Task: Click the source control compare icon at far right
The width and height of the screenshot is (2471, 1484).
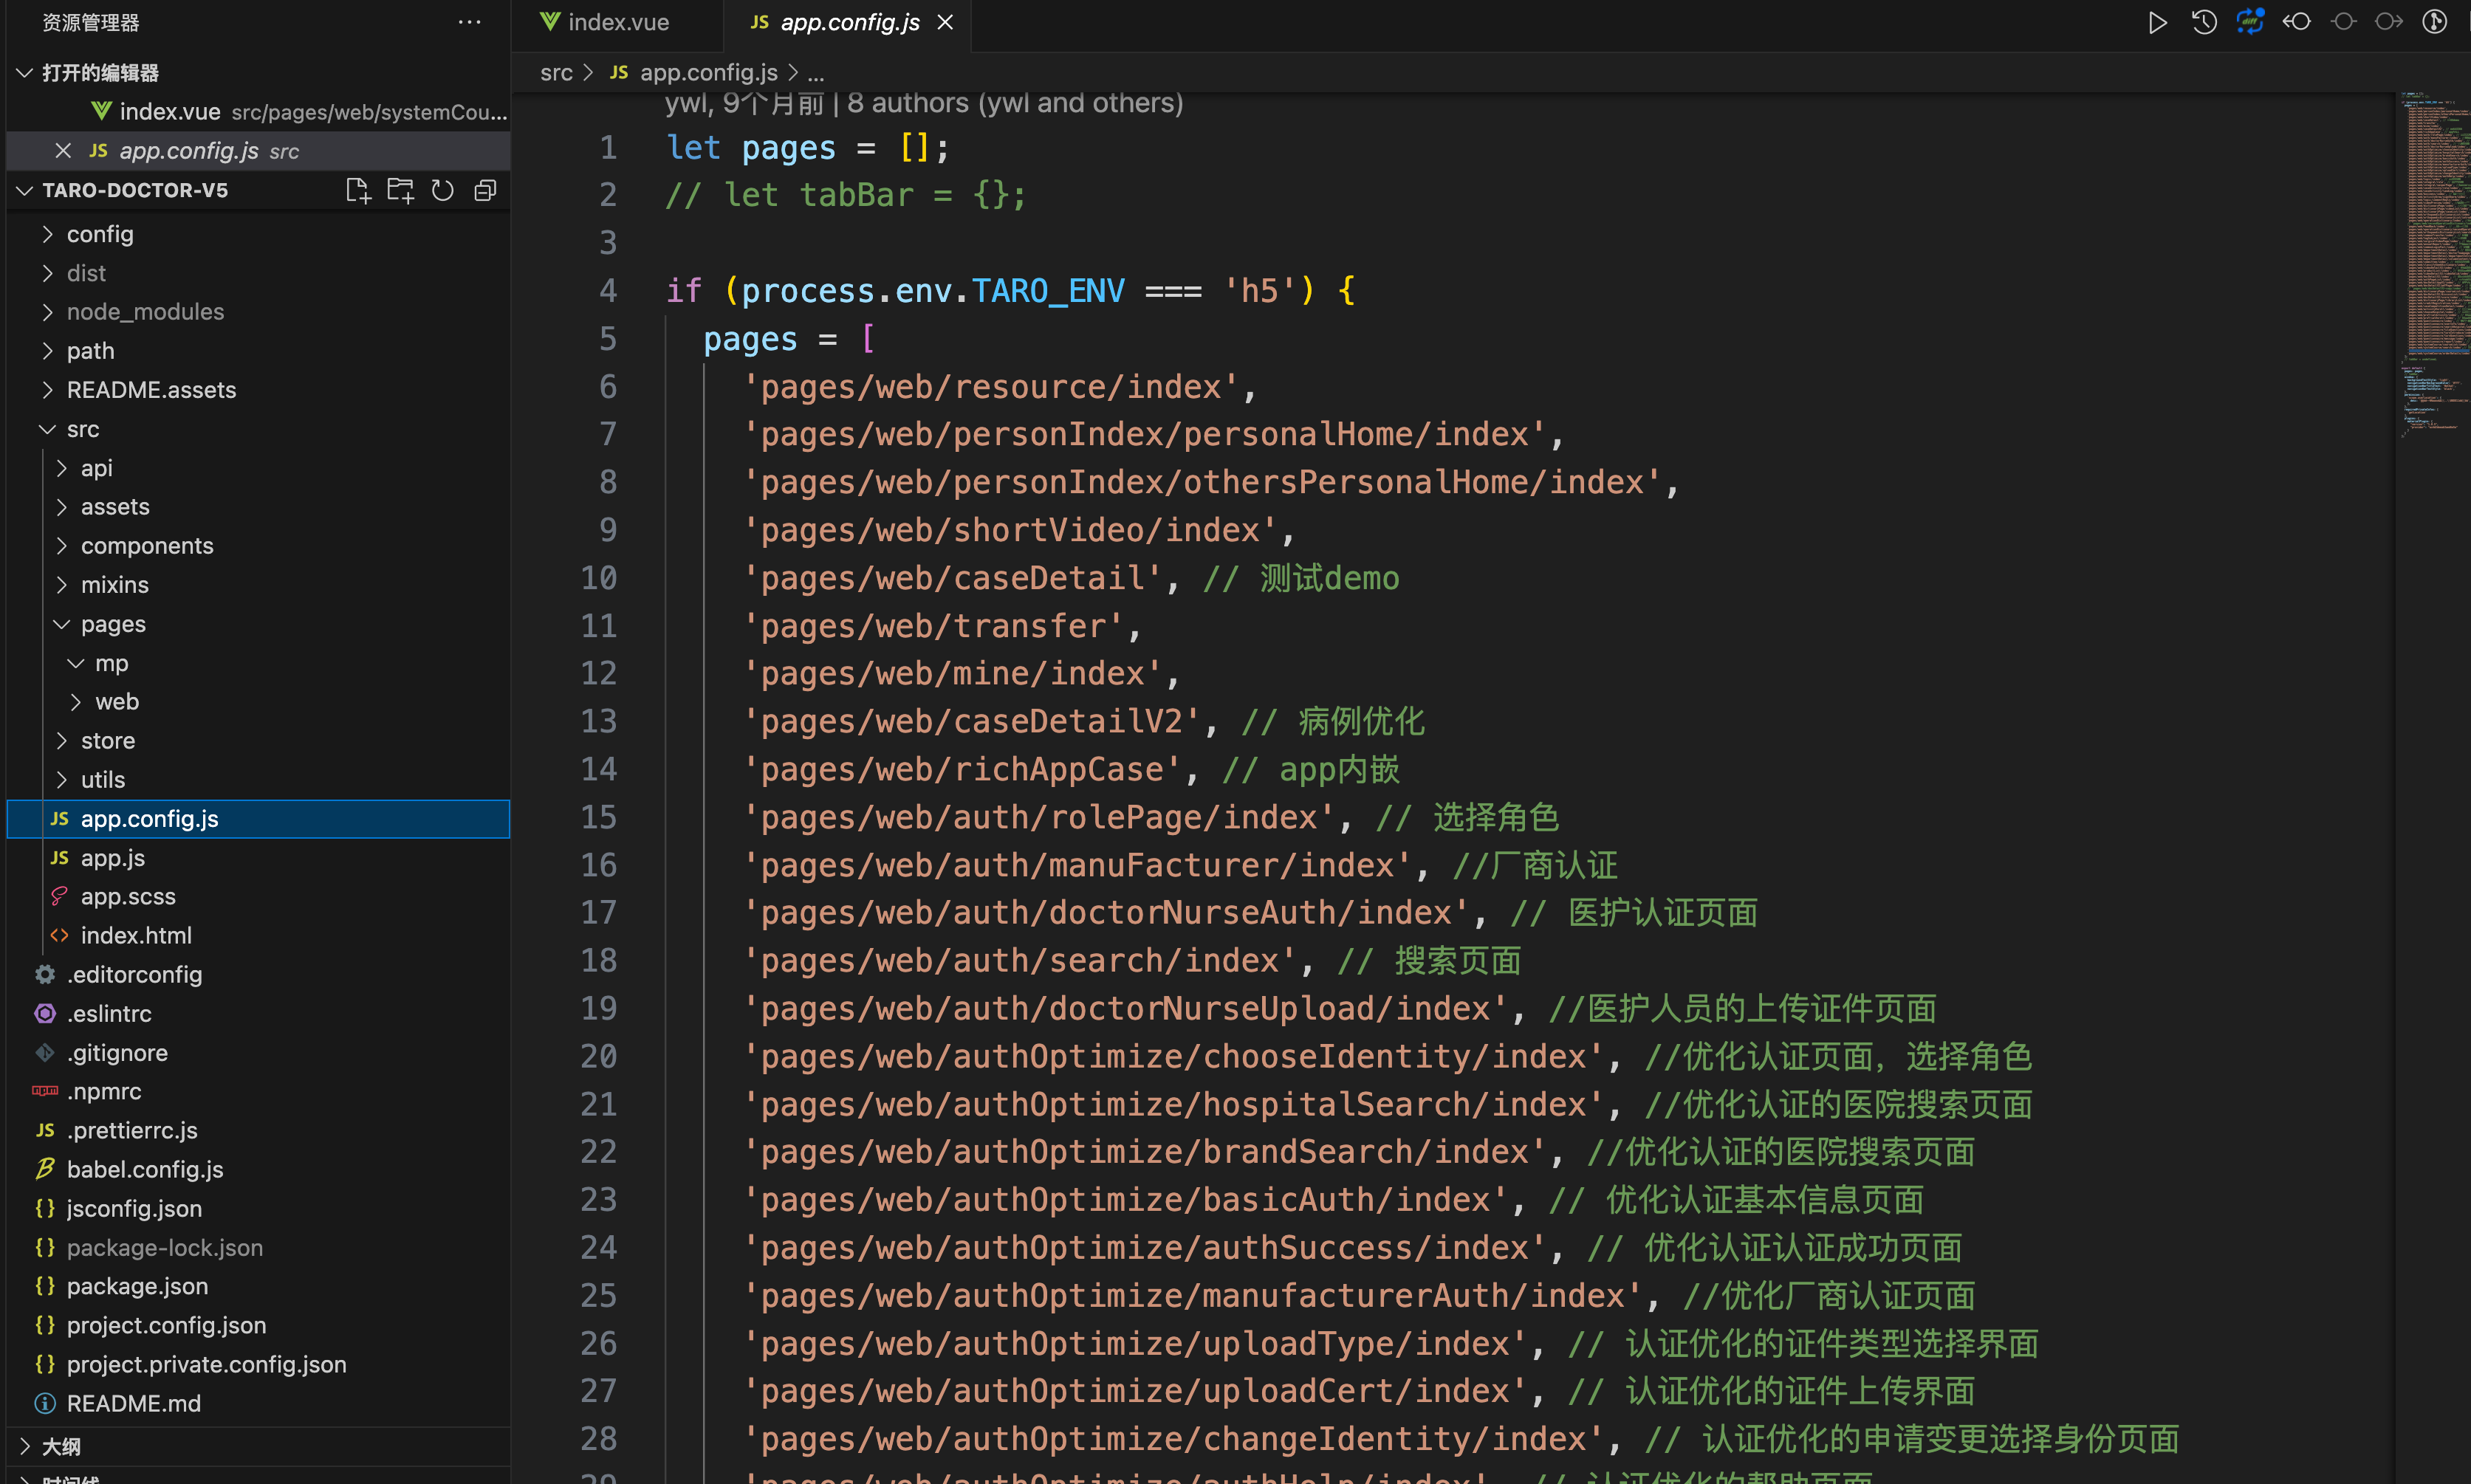Action: coord(2434,22)
